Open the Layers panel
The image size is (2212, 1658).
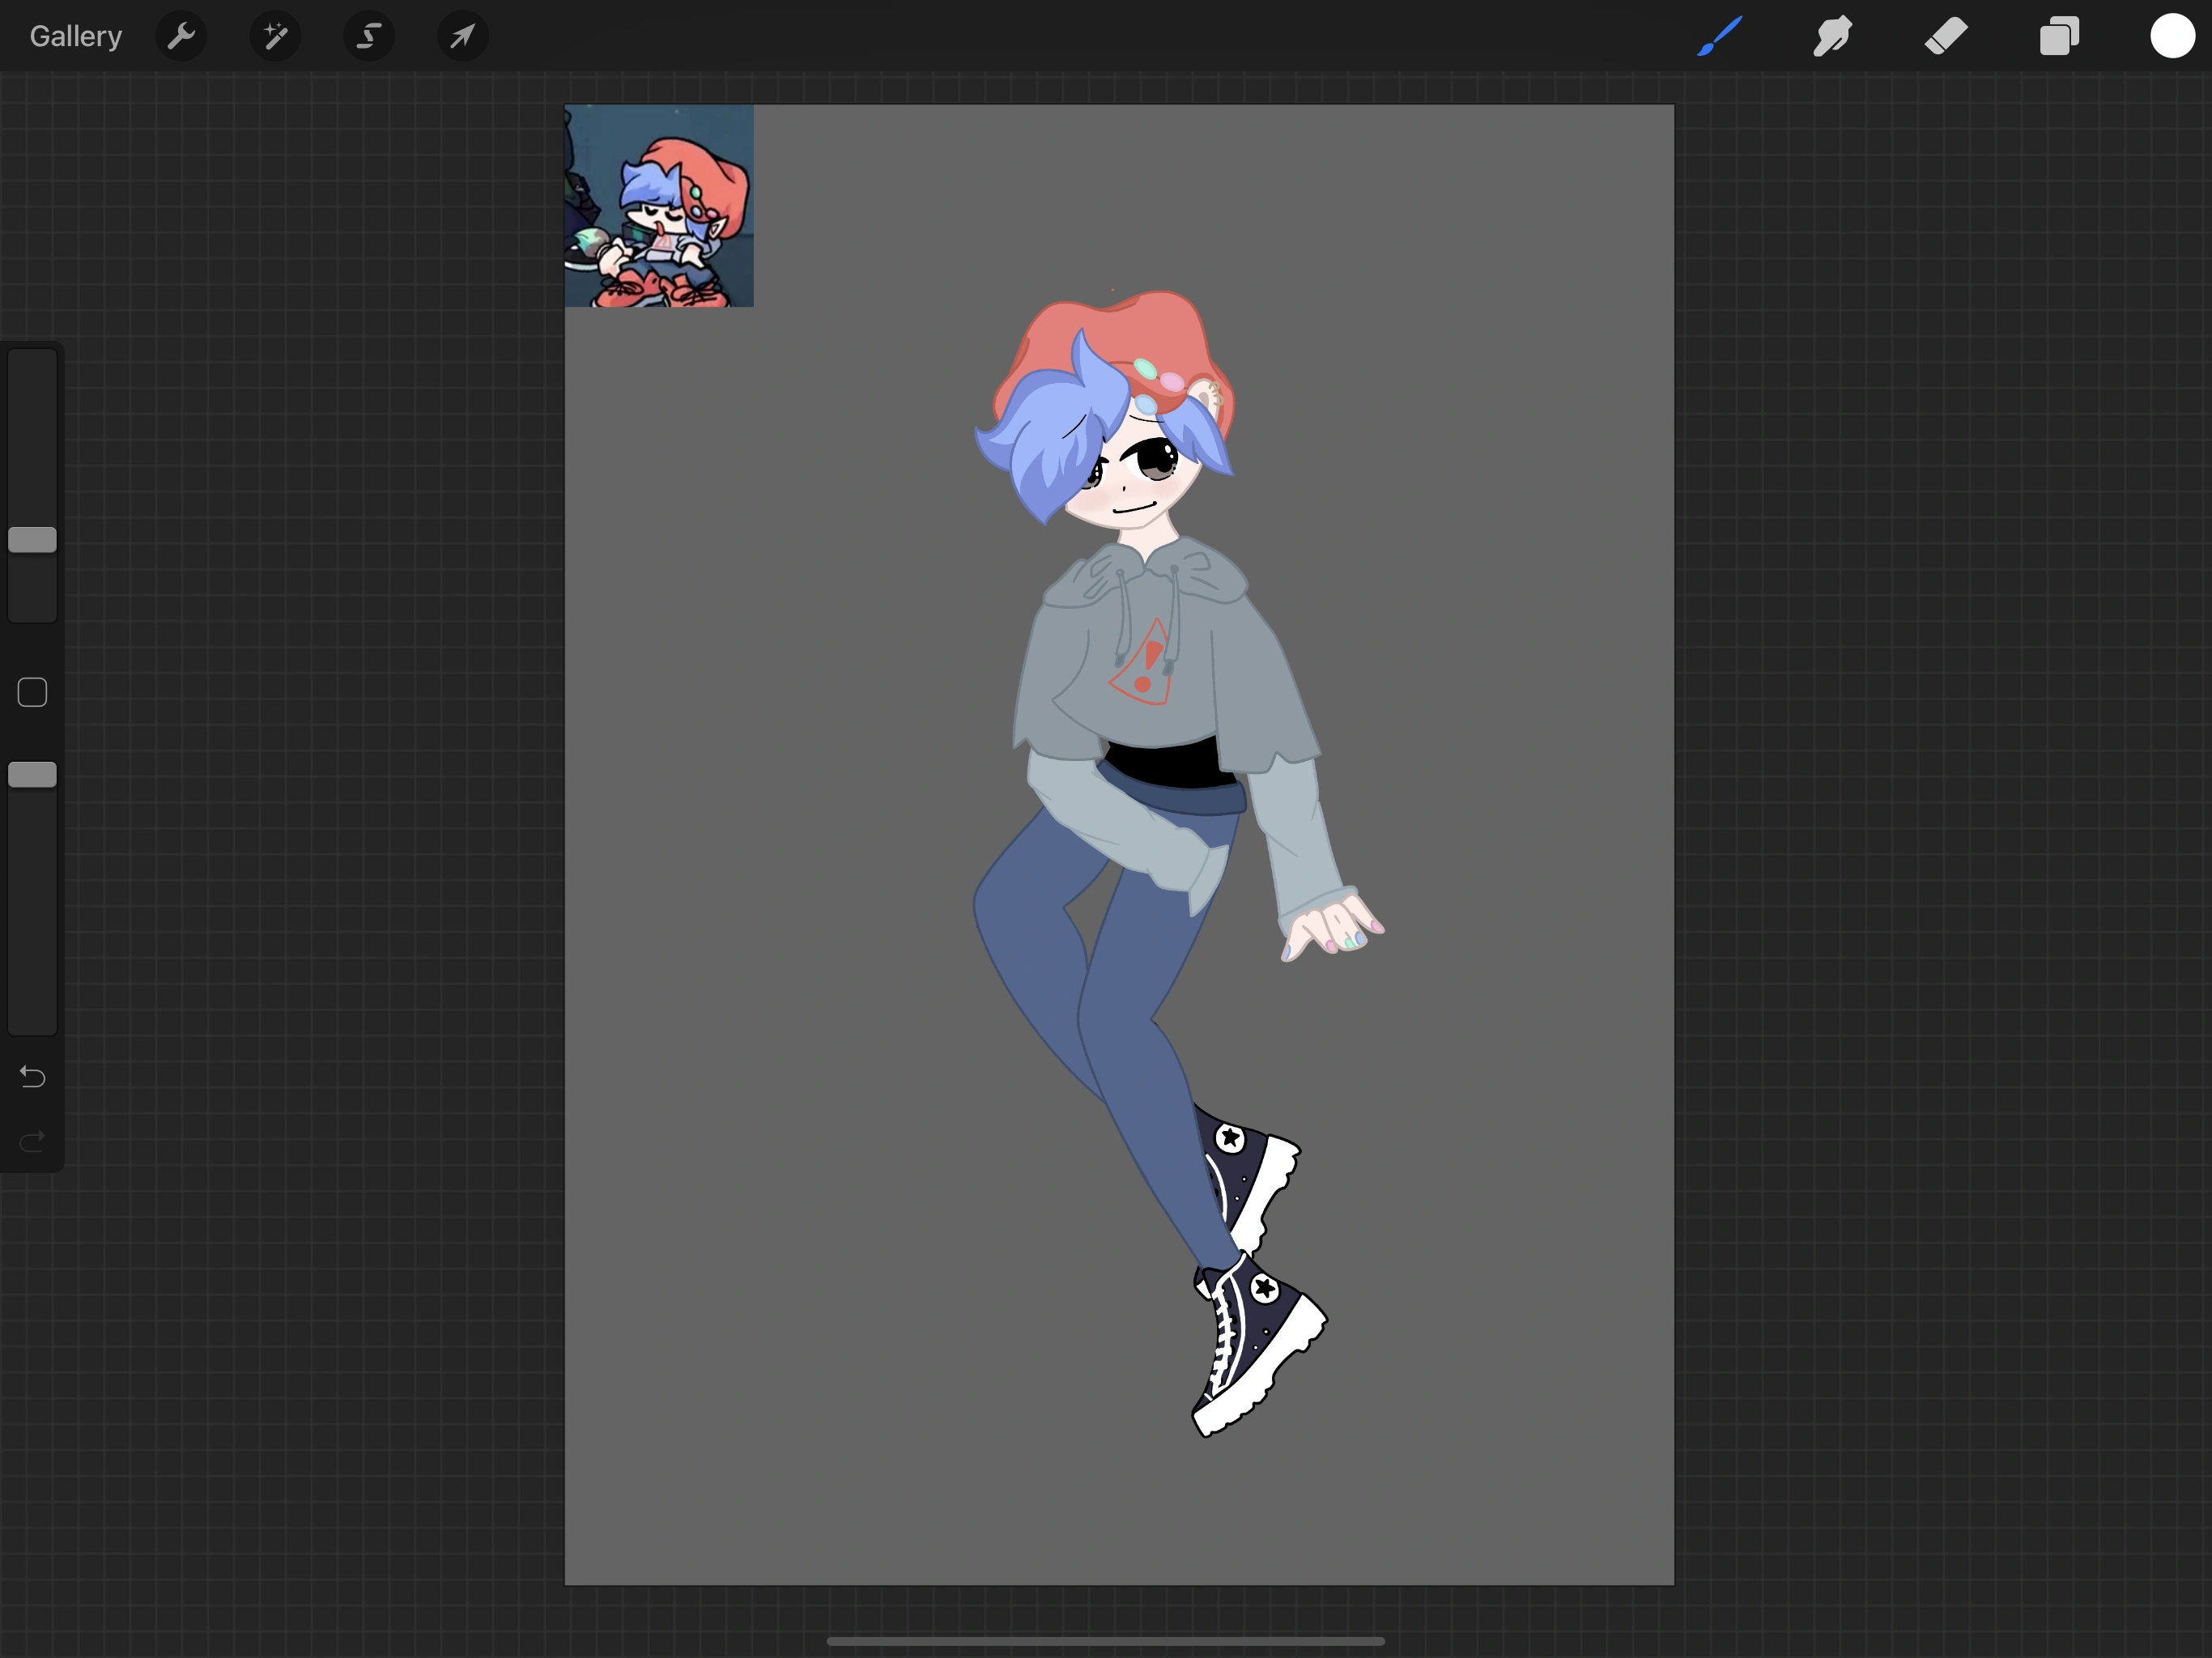[2058, 36]
